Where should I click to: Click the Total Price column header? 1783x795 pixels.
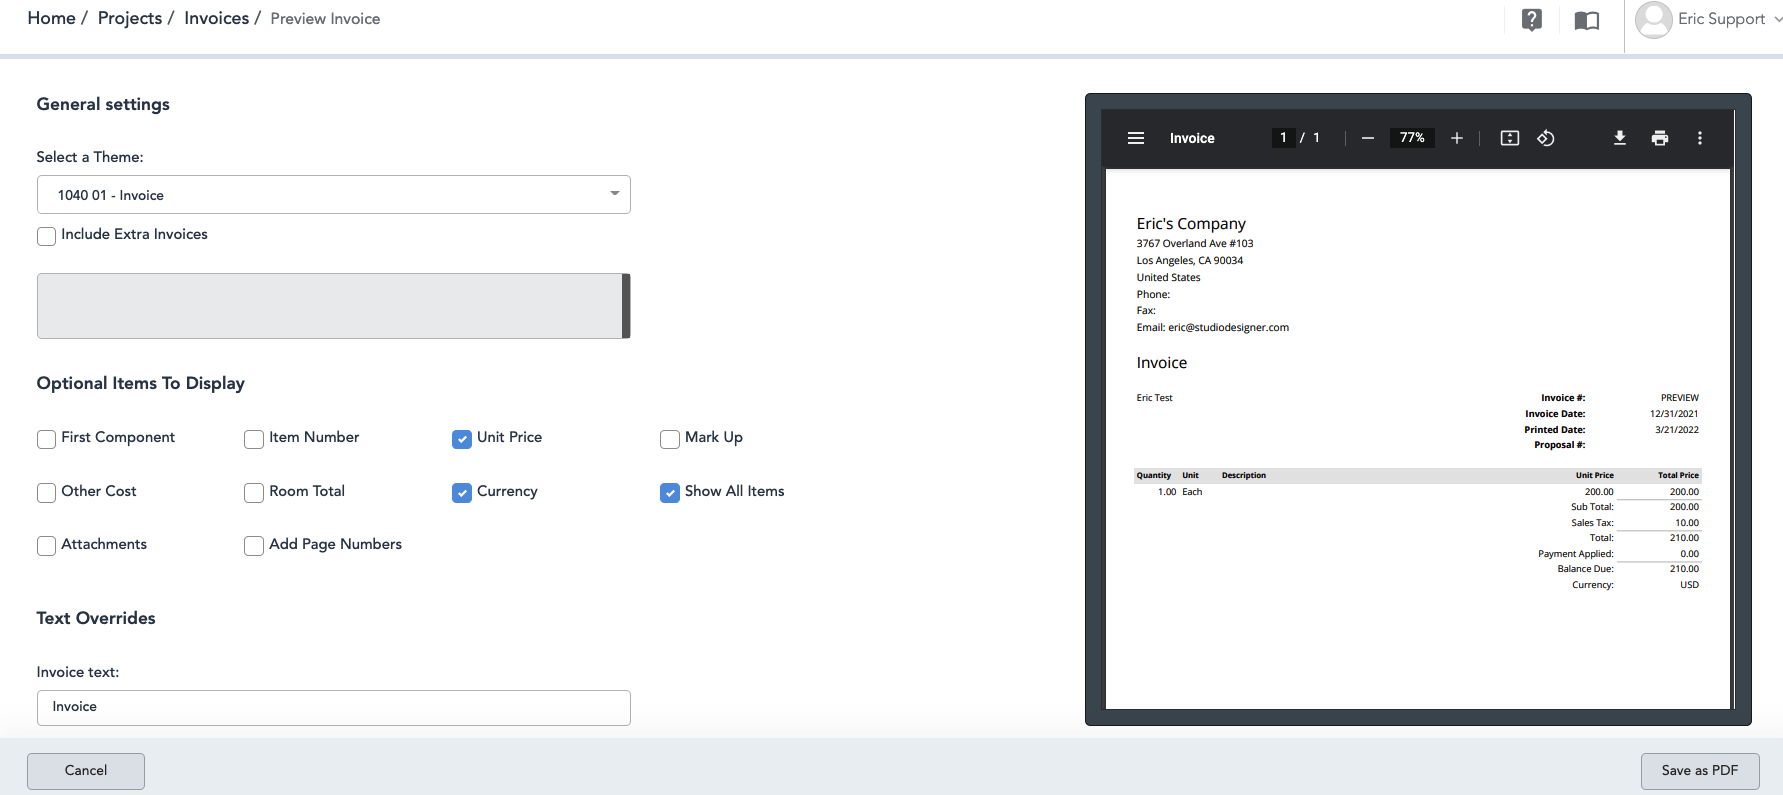click(1678, 476)
